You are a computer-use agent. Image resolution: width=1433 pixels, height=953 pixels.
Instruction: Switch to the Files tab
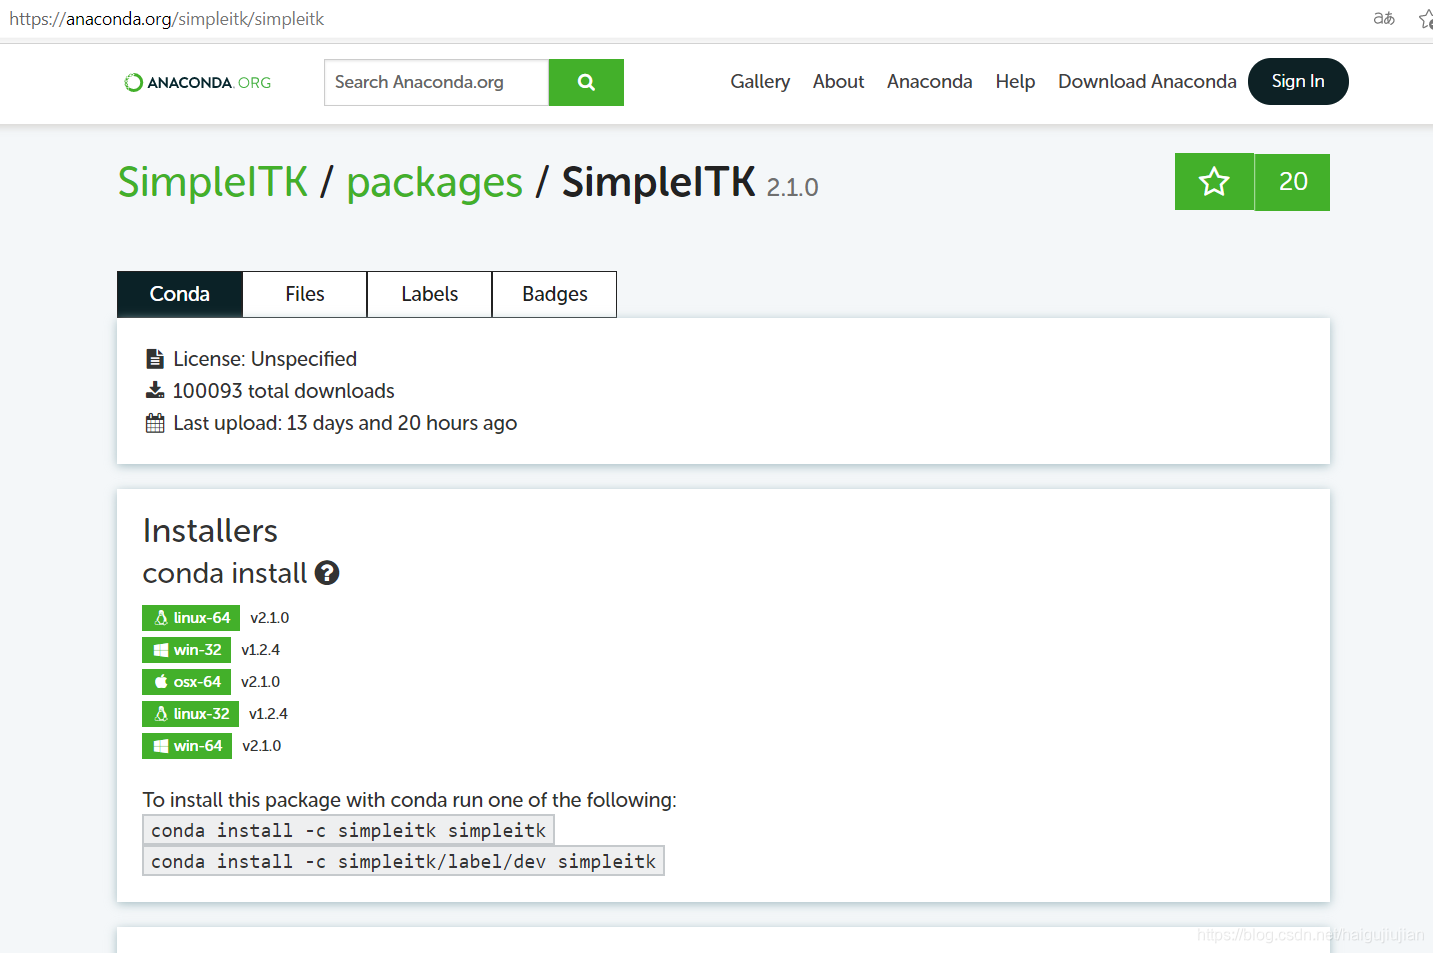[304, 293]
